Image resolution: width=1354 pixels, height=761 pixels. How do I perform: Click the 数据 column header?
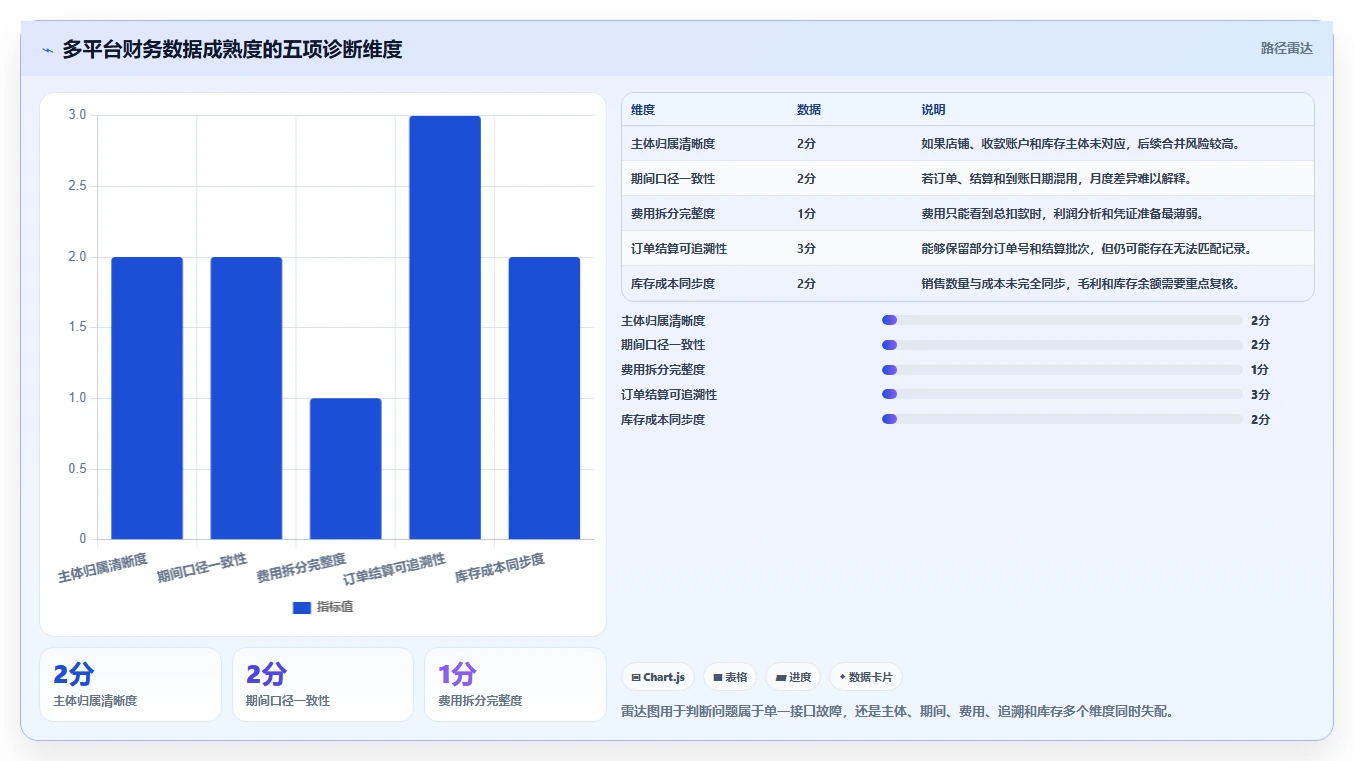pos(809,110)
